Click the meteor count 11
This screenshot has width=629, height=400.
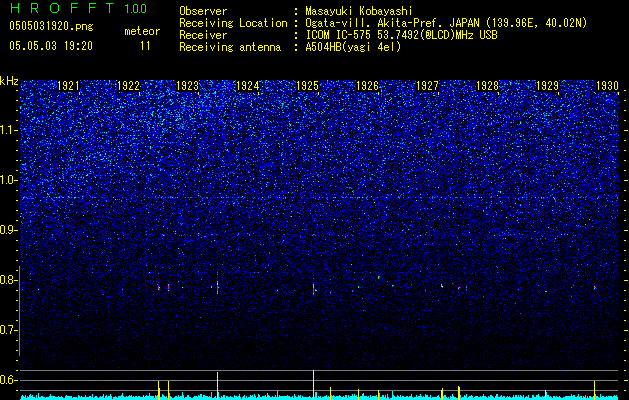pyautogui.click(x=145, y=46)
